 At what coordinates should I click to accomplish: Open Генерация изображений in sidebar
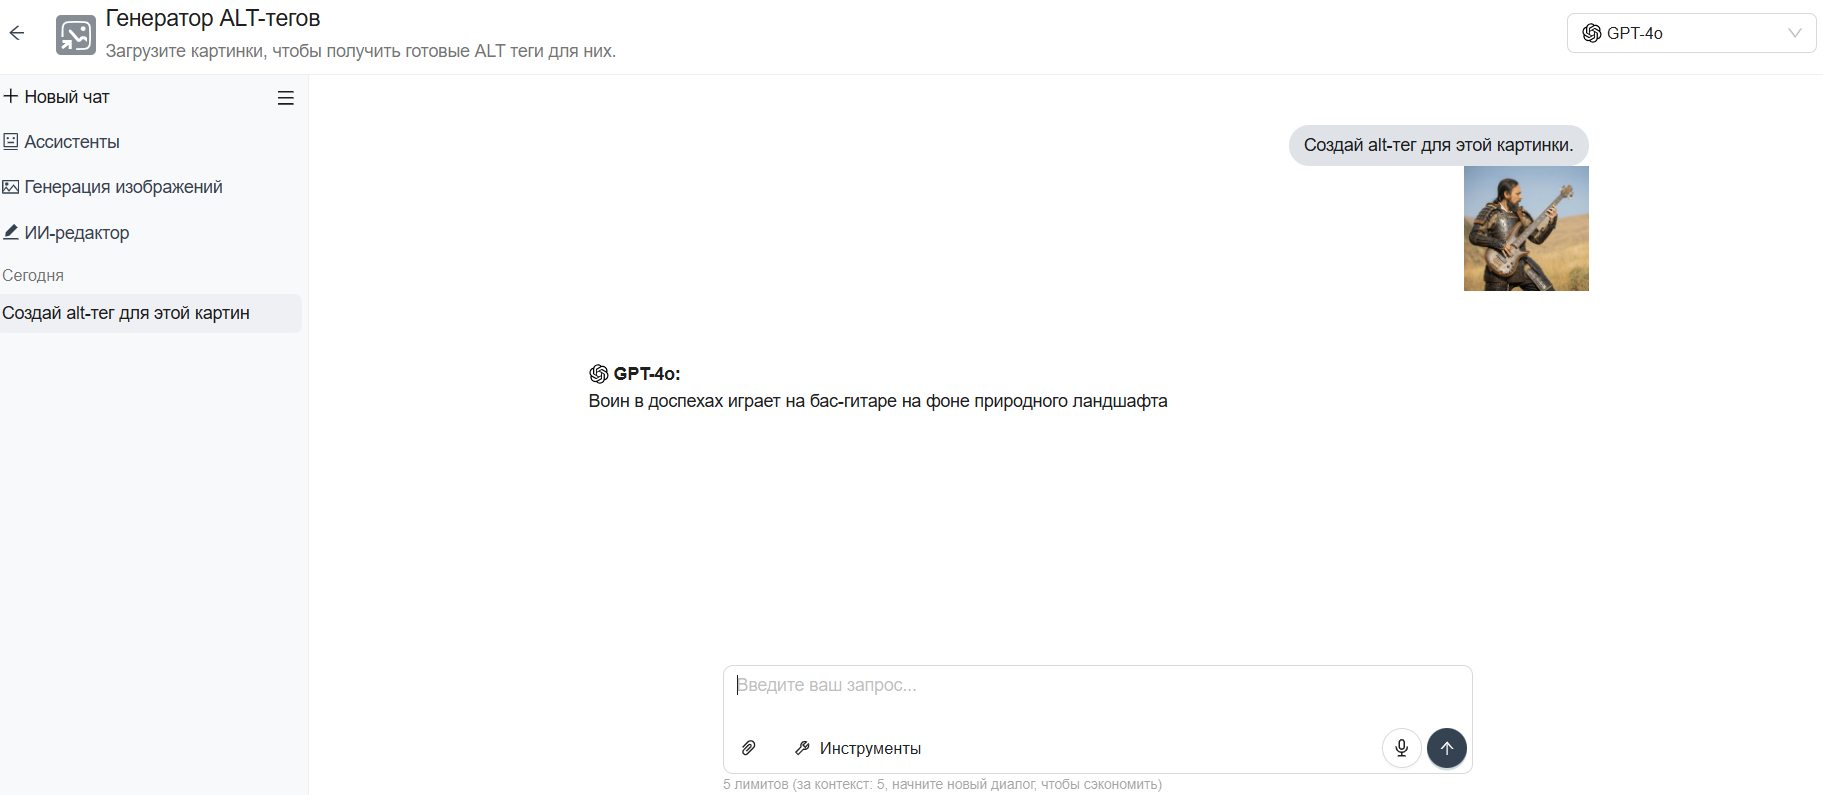(112, 187)
